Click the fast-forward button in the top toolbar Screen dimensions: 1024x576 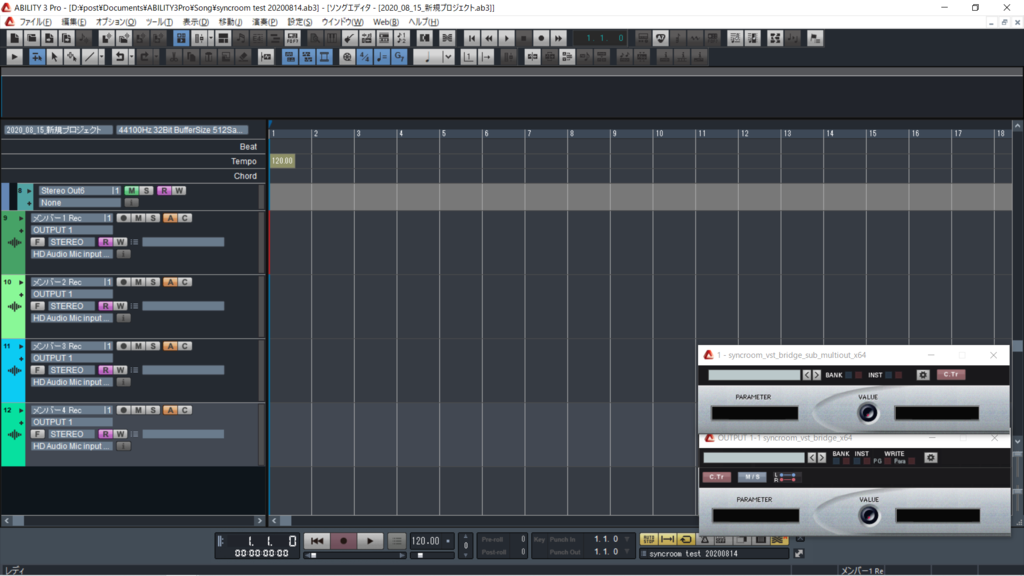pyautogui.click(x=558, y=39)
